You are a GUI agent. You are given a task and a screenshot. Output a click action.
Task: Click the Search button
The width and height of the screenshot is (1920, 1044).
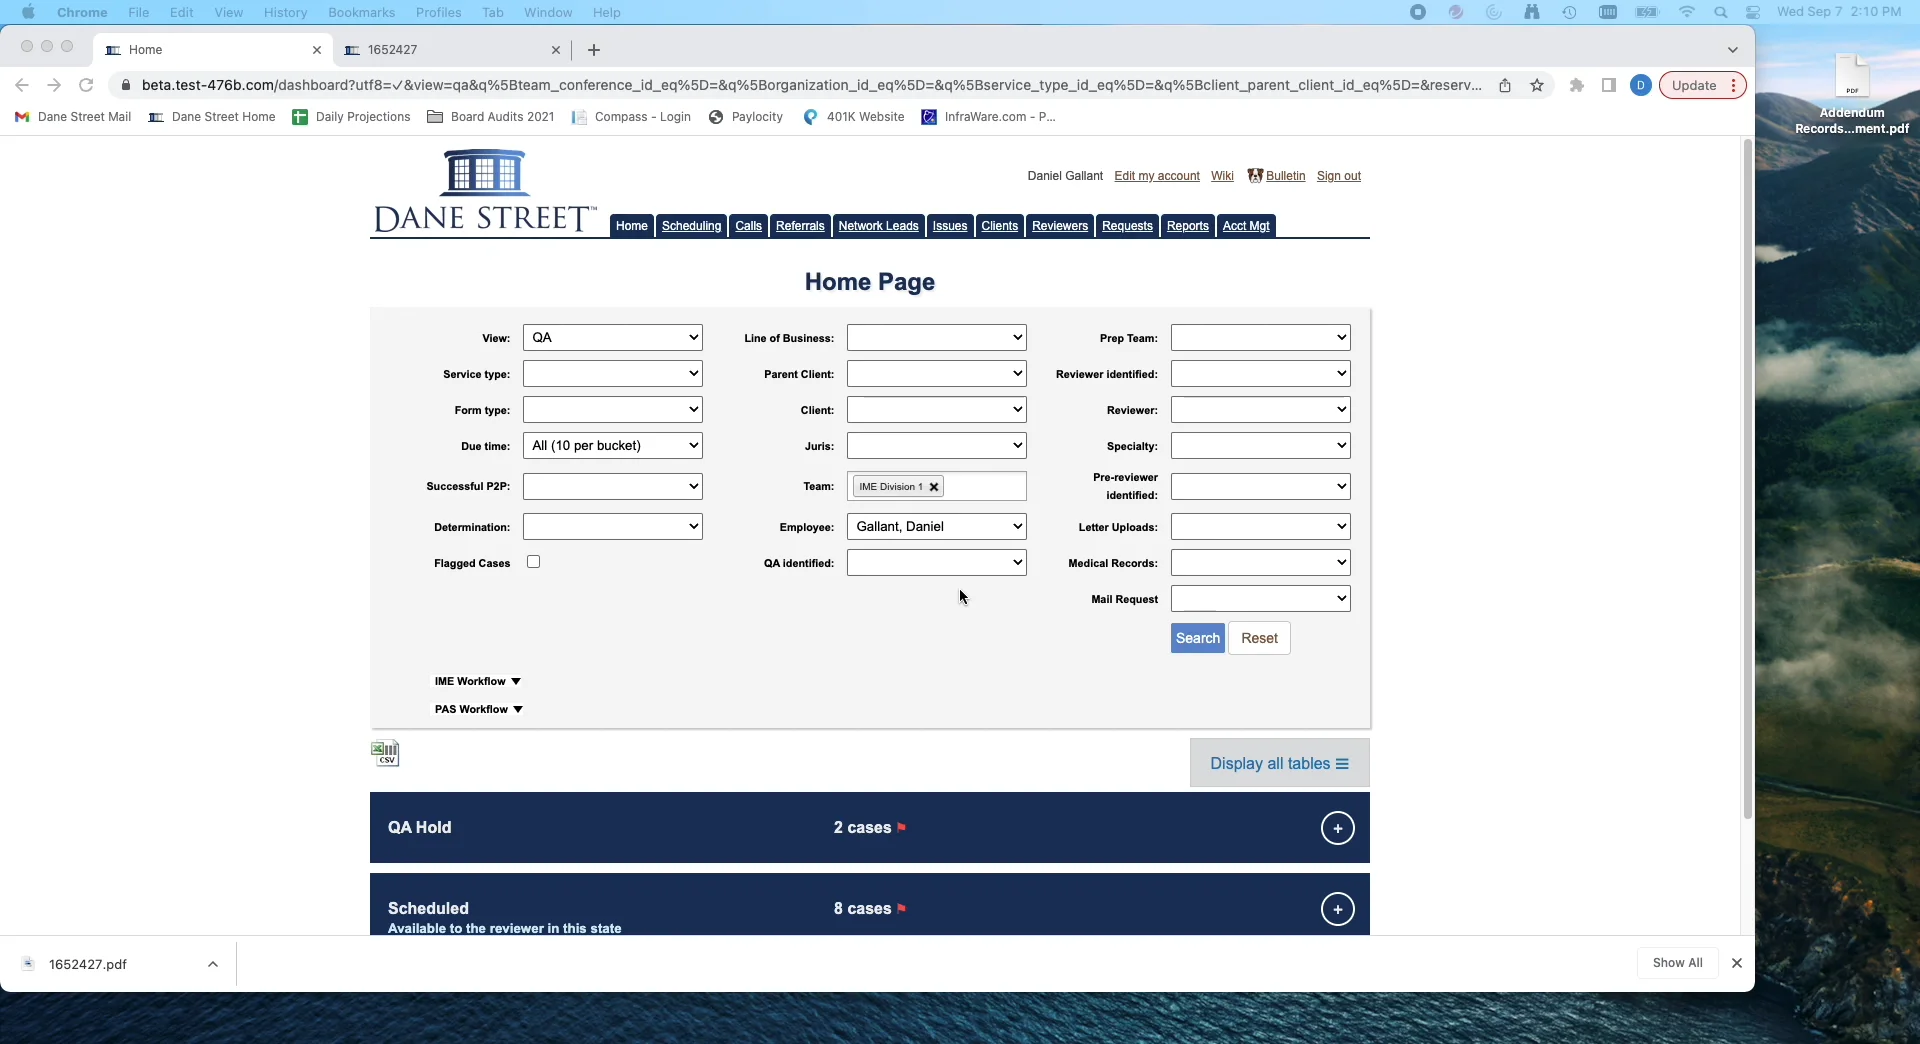[1198, 638]
